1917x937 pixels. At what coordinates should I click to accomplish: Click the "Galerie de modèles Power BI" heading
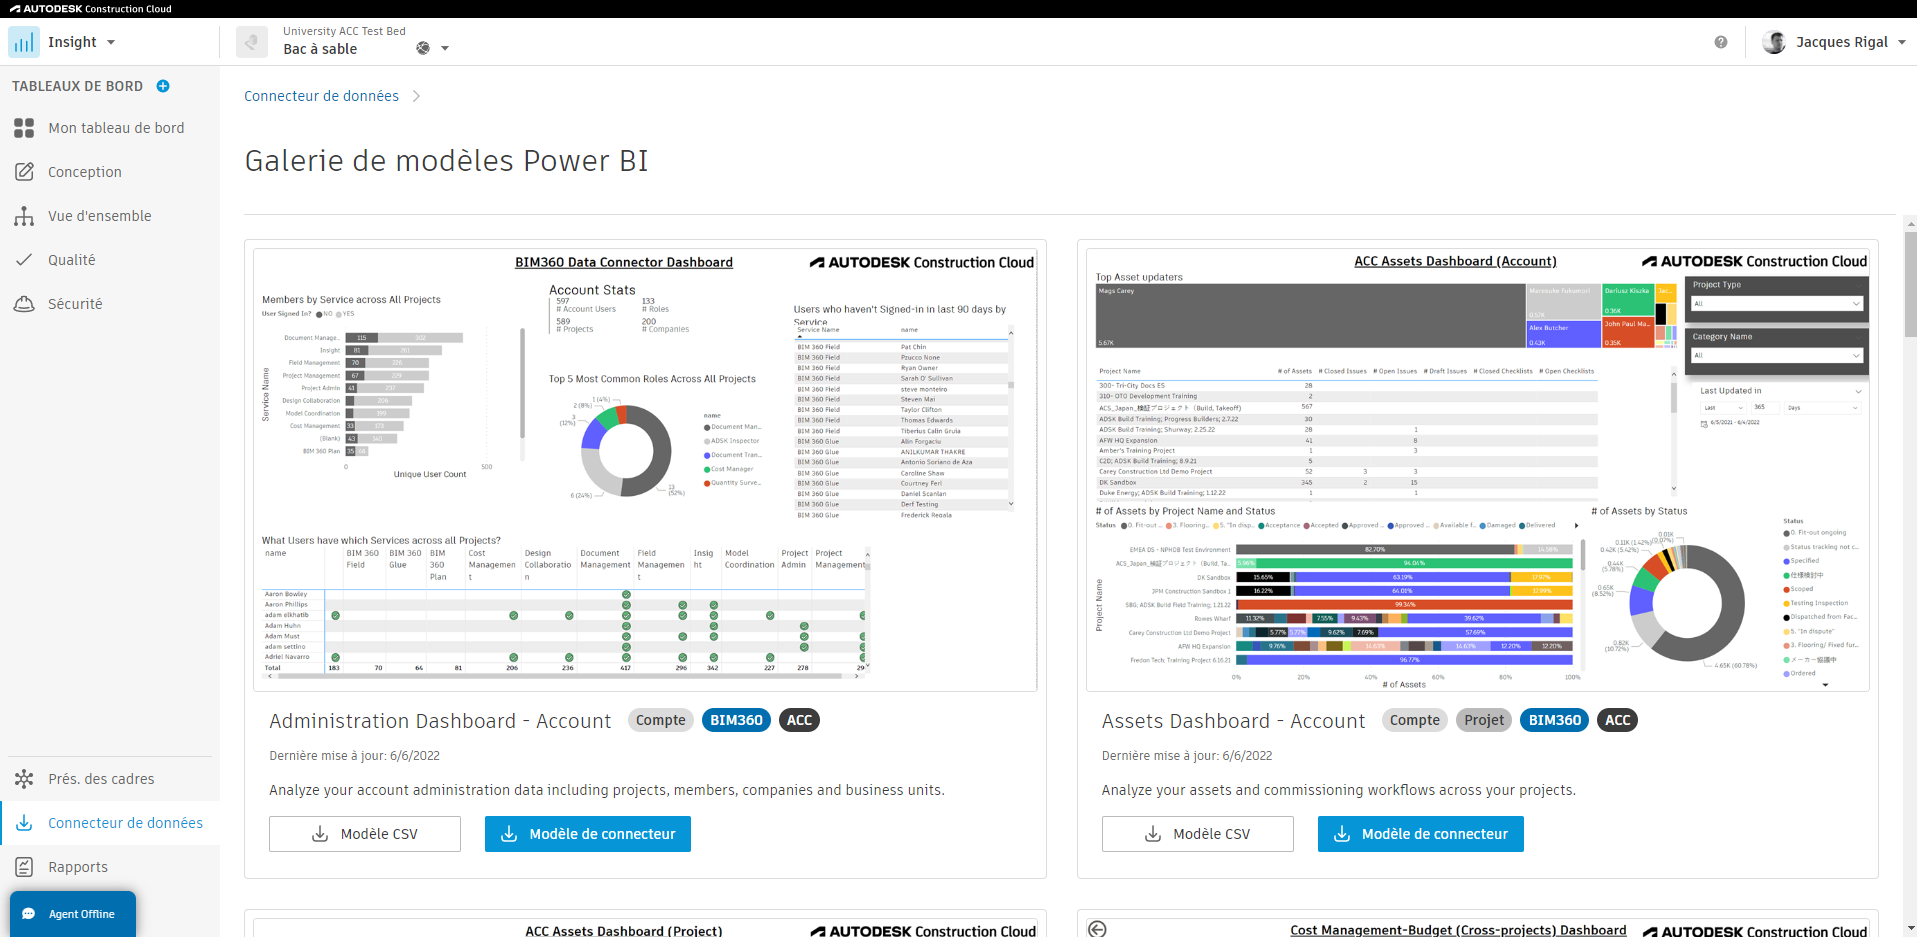(446, 161)
